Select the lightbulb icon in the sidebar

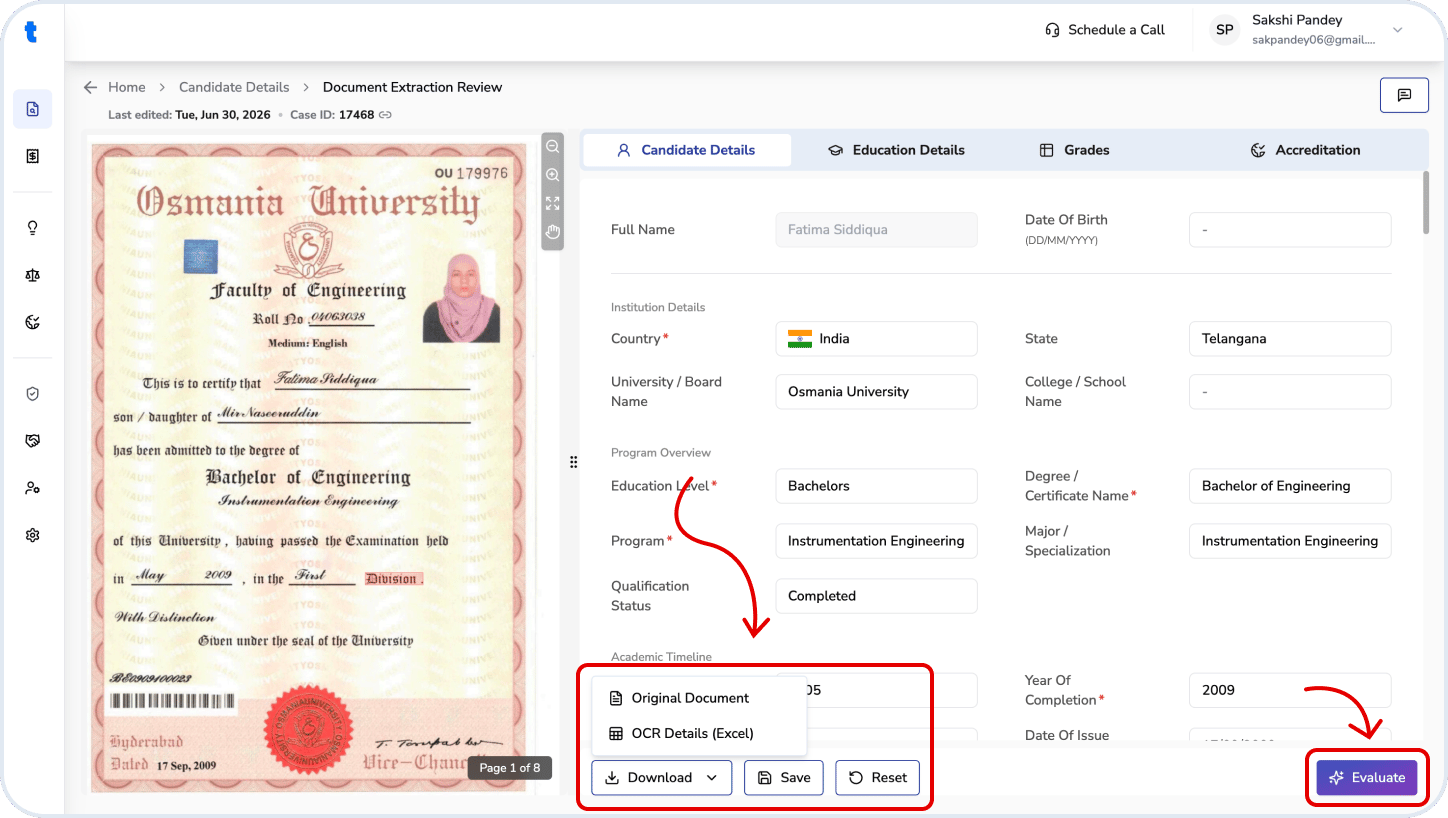coord(33,228)
